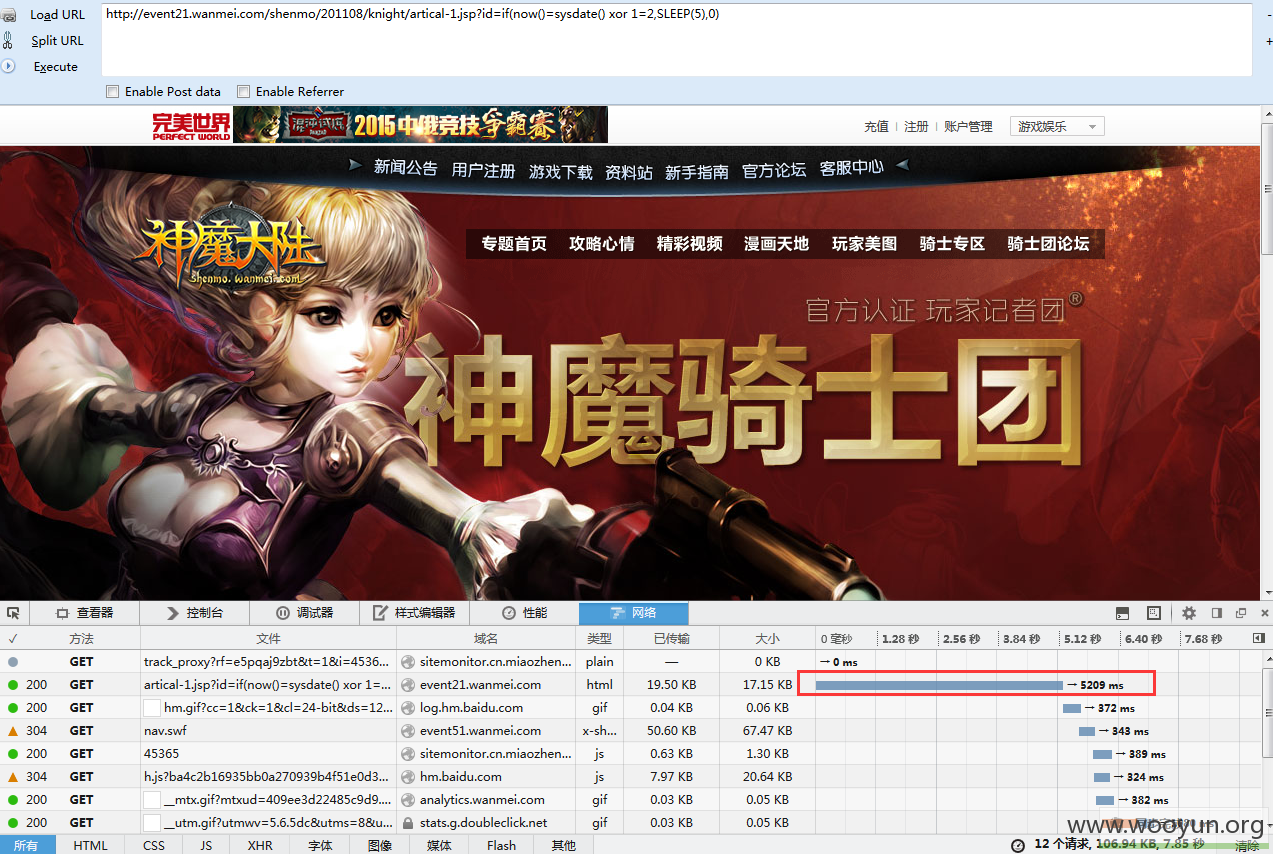Open 漫画天地 in the sub-navigation
Image resolution: width=1273 pixels, height=854 pixels.
coord(777,244)
